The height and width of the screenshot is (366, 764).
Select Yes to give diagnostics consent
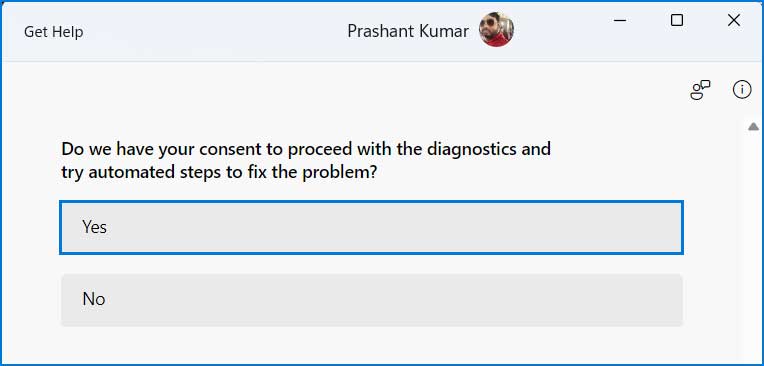pos(371,228)
